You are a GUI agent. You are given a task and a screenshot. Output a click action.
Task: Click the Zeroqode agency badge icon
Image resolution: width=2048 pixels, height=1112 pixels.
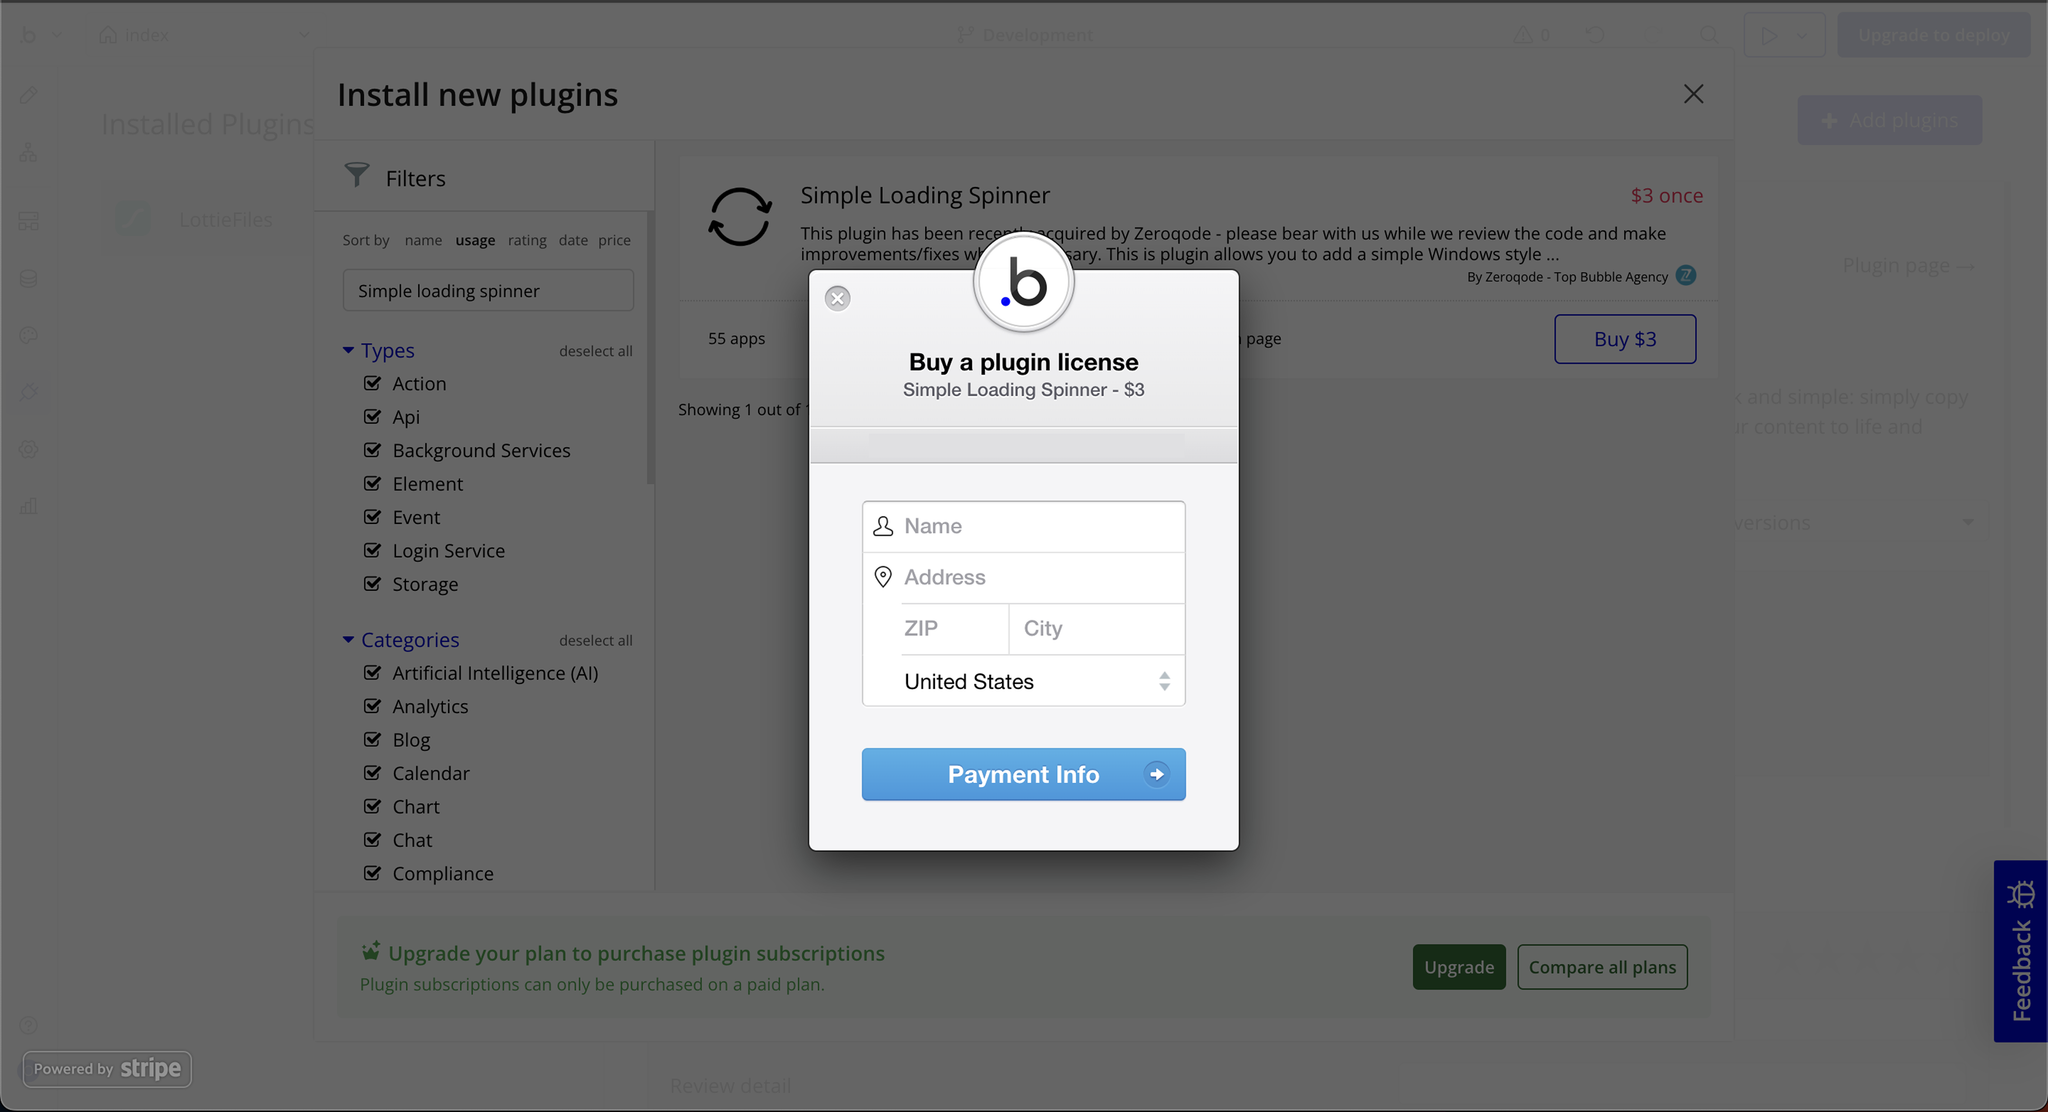click(x=1686, y=275)
